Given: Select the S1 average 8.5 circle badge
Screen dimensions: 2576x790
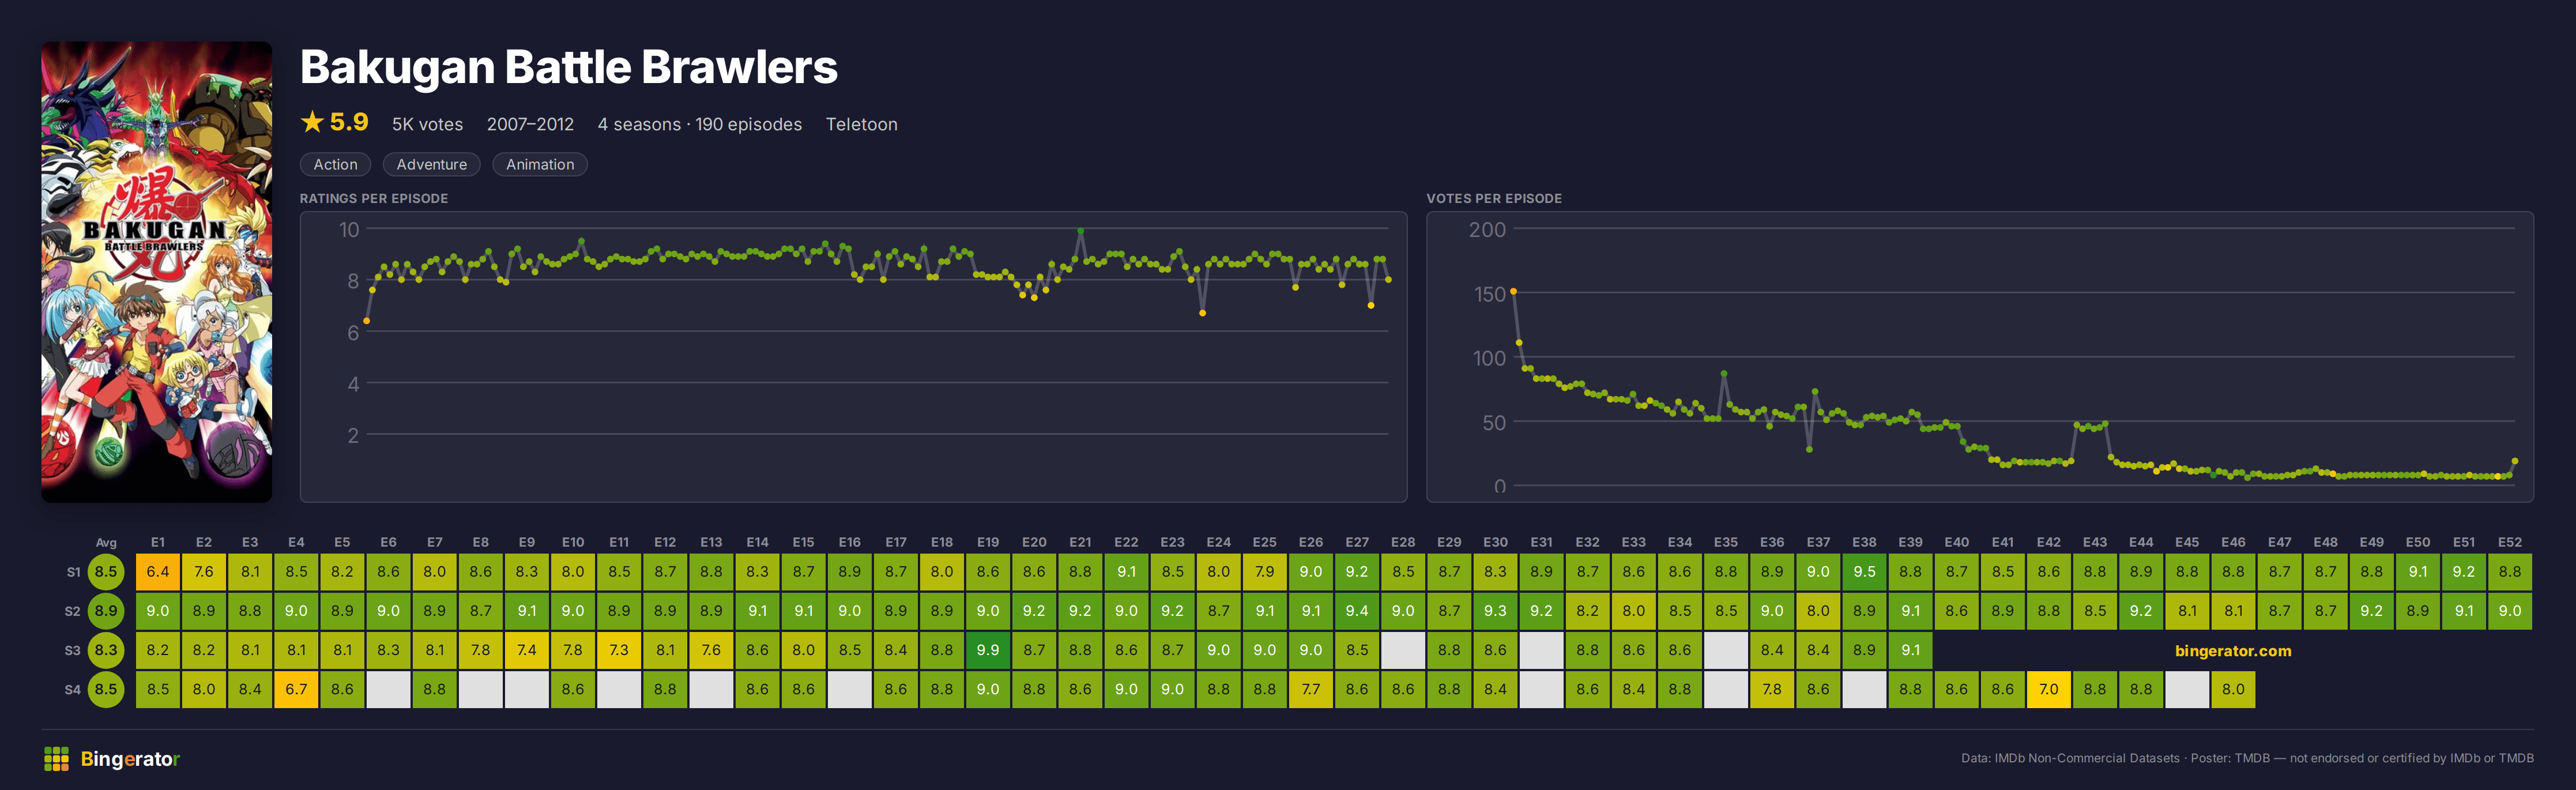Looking at the screenshot, I should point(106,572).
